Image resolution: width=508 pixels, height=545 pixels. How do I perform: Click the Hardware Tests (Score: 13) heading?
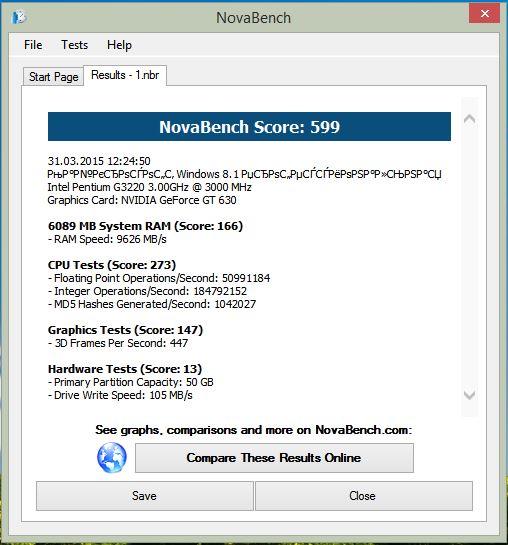pyautogui.click(x=125, y=369)
